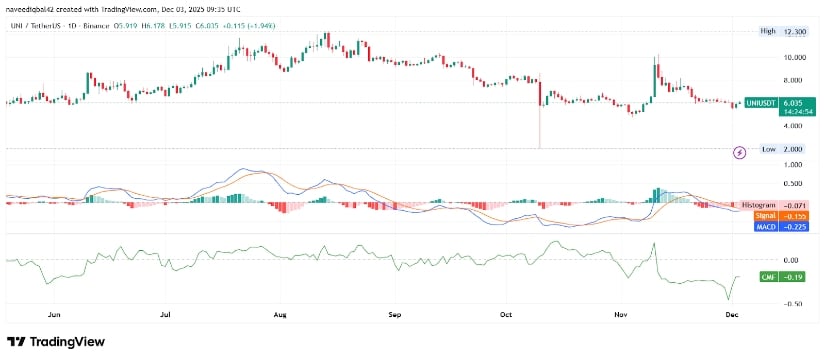Viewport: 825px width, 360px height.
Task: Click the Nov label on time axis
Action: [620, 315]
